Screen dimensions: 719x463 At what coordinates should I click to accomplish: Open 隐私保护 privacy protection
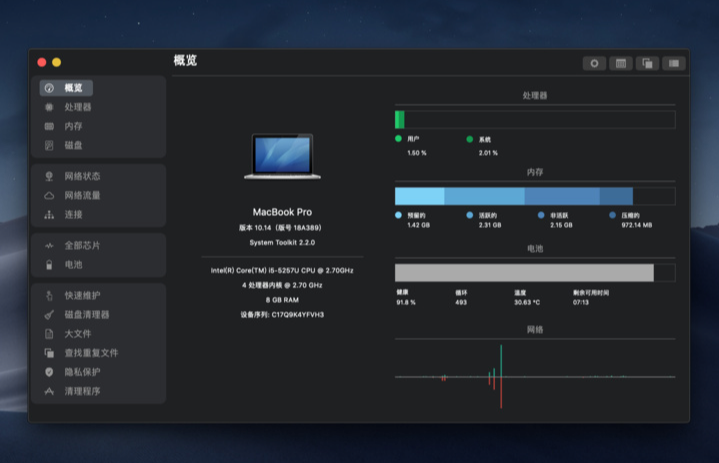82,372
